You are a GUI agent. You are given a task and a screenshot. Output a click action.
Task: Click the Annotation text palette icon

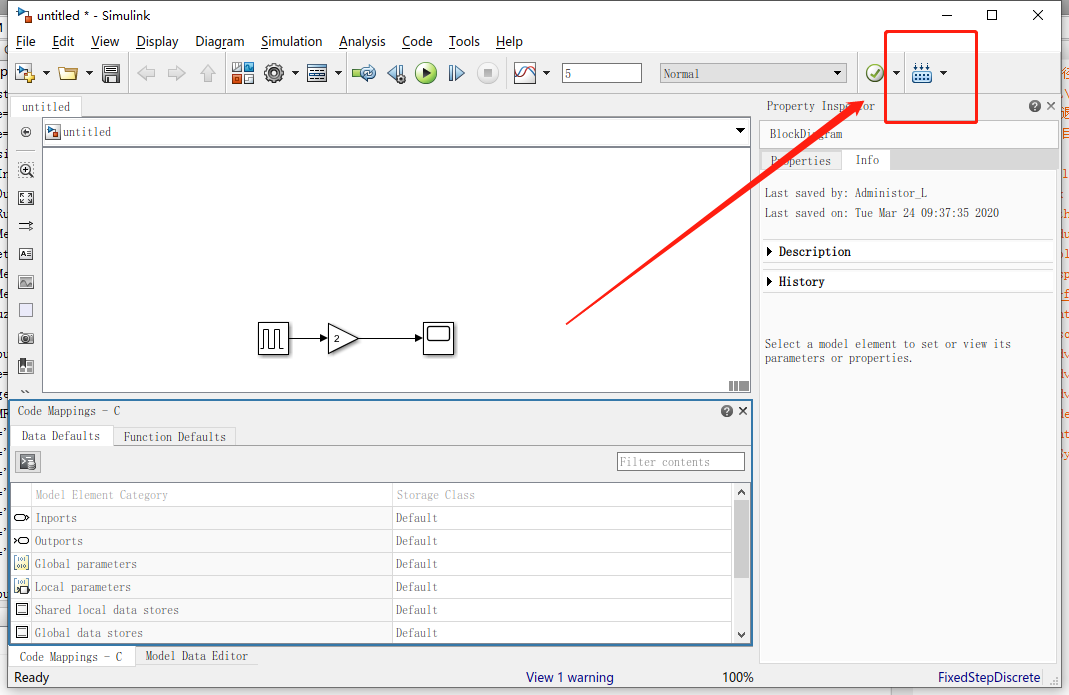point(26,254)
